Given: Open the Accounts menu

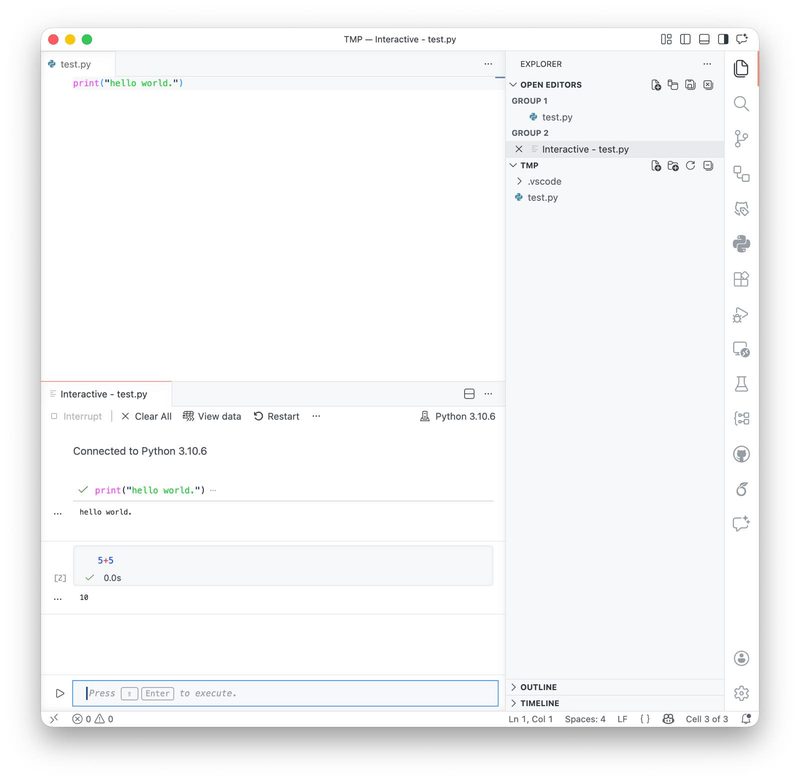Looking at the screenshot, I should pos(741,658).
